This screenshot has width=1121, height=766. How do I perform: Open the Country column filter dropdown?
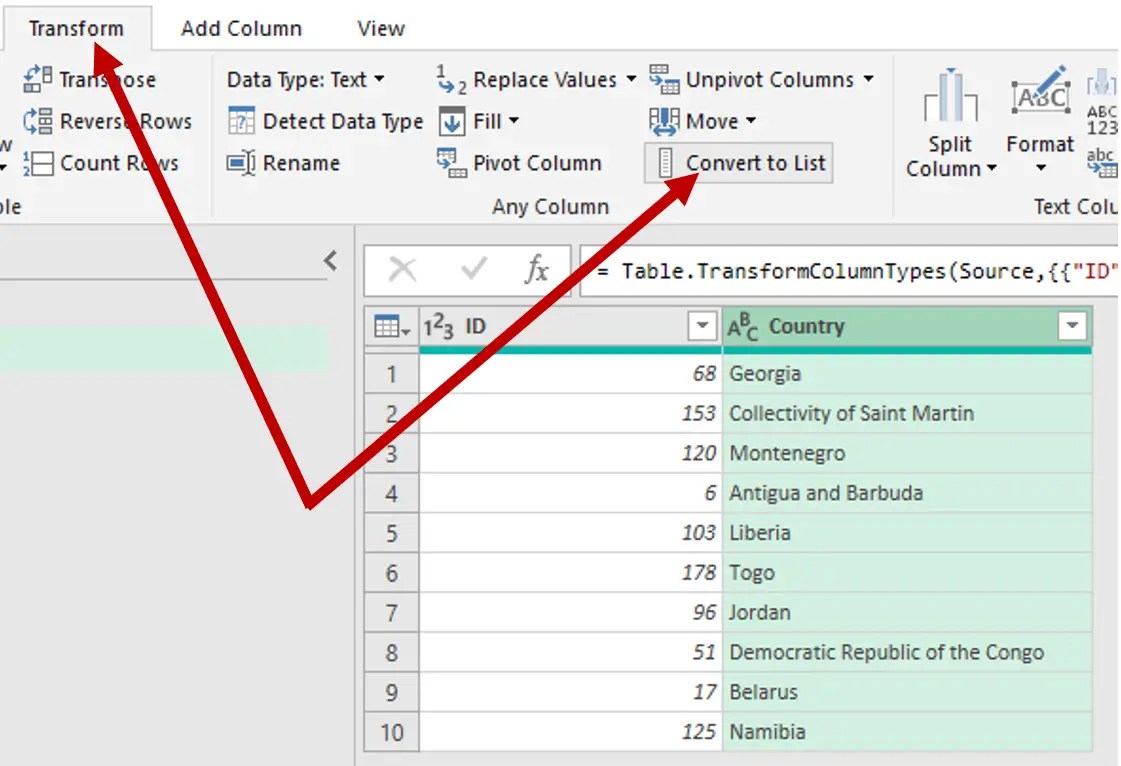click(x=1072, y=326)
